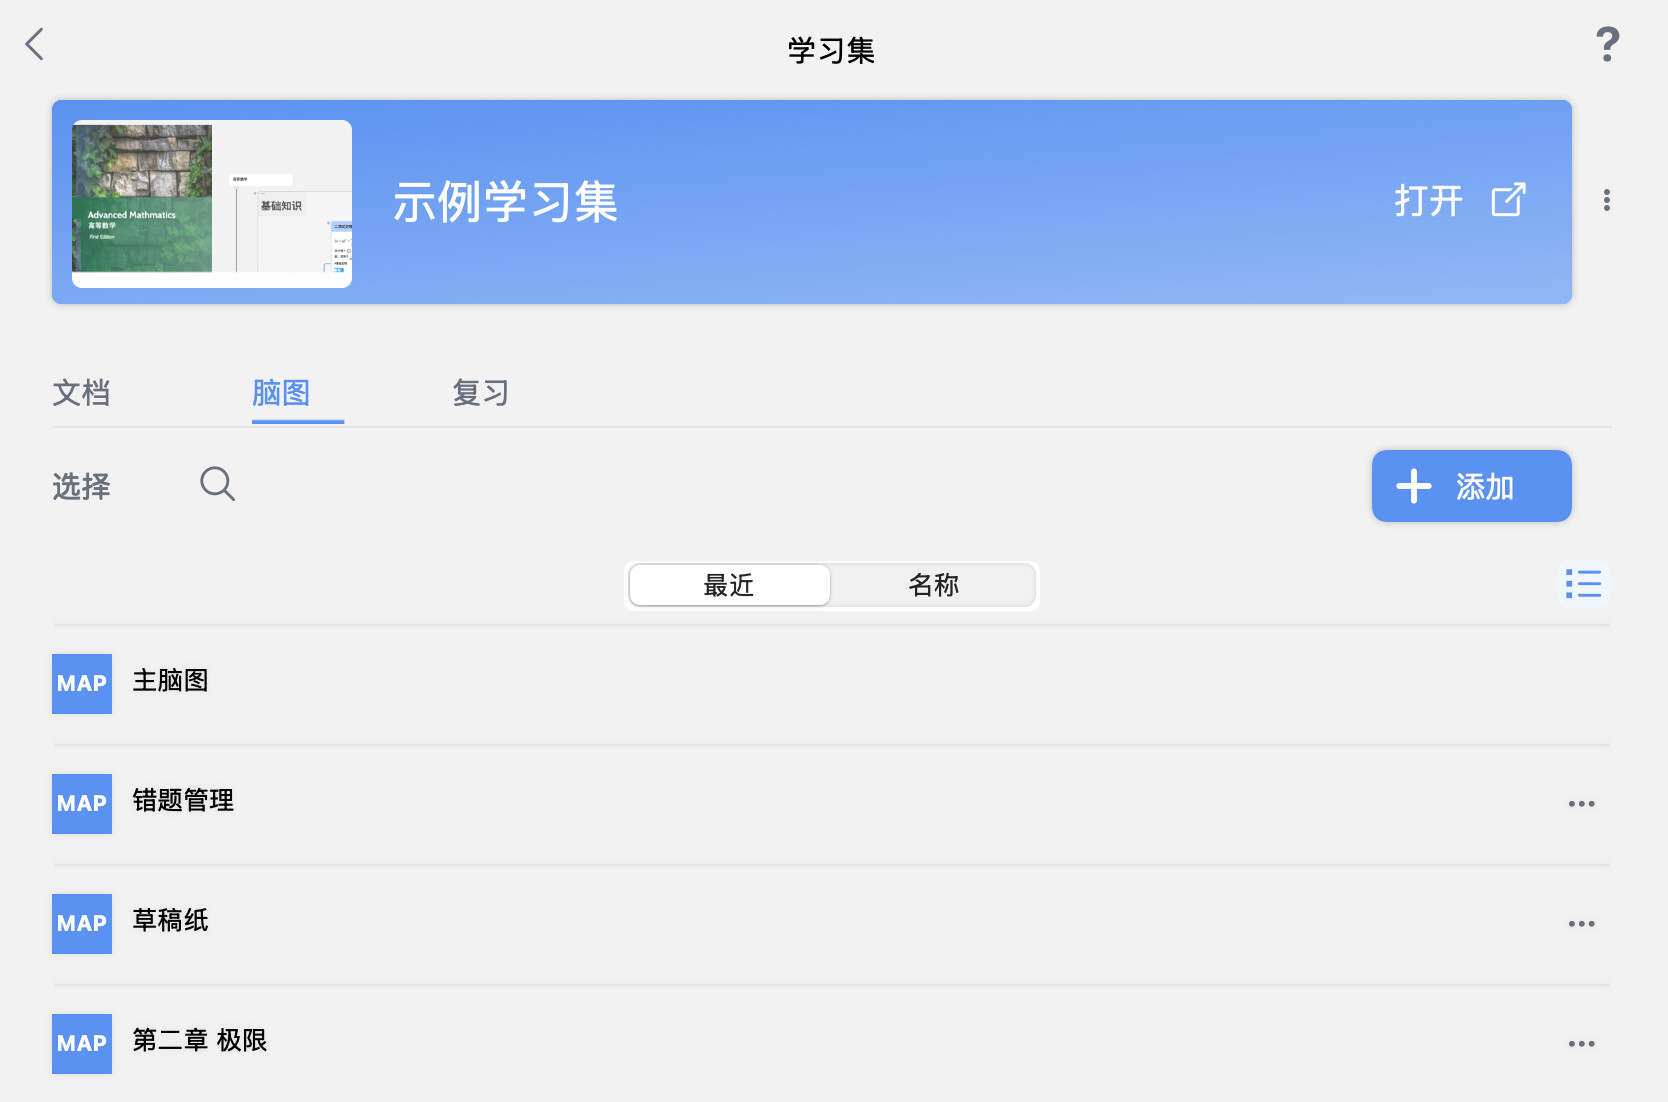Screen dimensions: 1668x1102
Task: Click MAP icon of 错题管理
Action: click(82, 804)
